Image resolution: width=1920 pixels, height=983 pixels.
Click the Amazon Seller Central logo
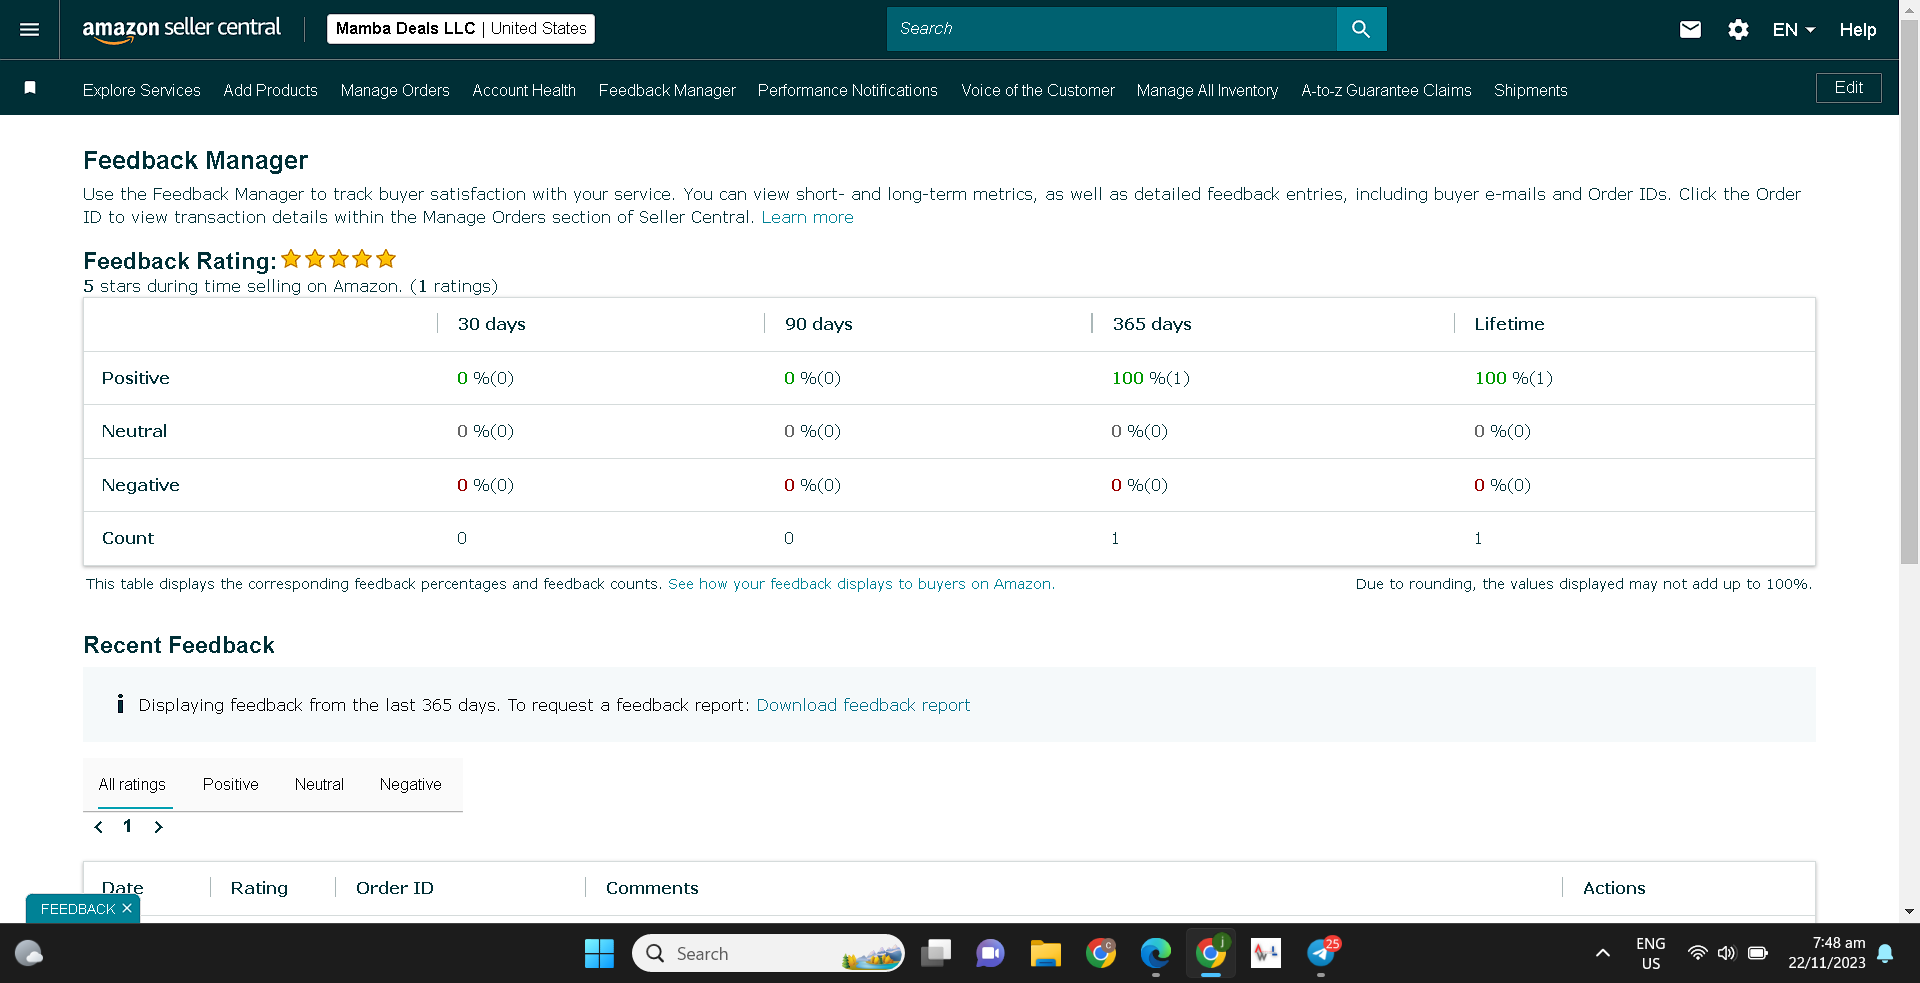182,30
